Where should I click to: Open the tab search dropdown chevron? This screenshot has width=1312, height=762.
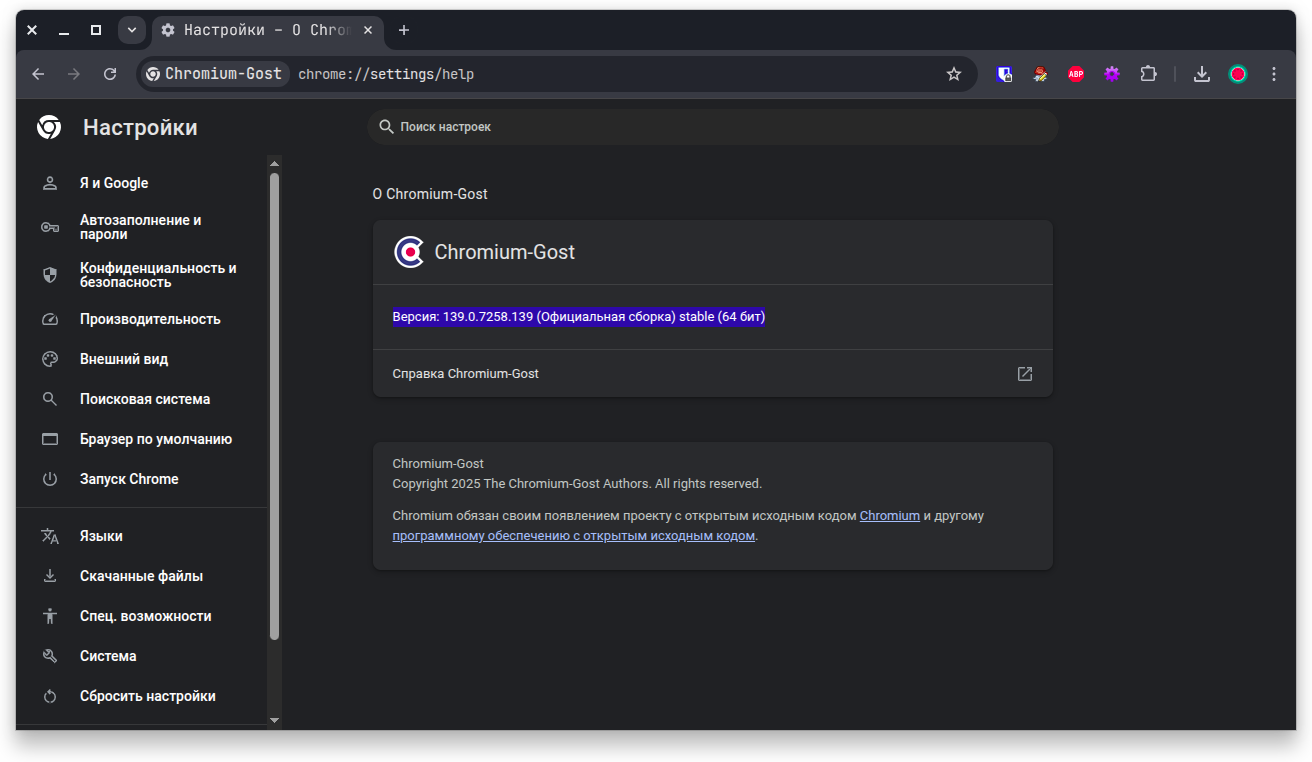click(x=132, y=30)
